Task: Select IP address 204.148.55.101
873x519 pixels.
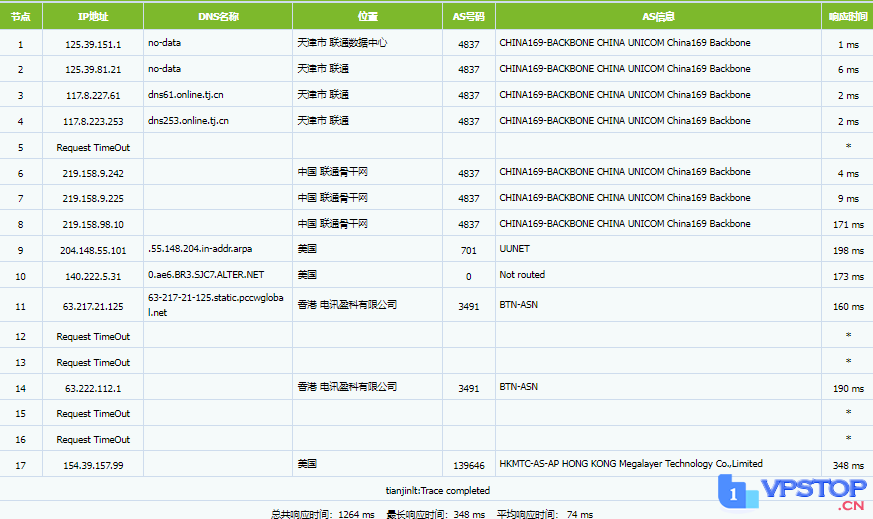Action: [93, 251]
